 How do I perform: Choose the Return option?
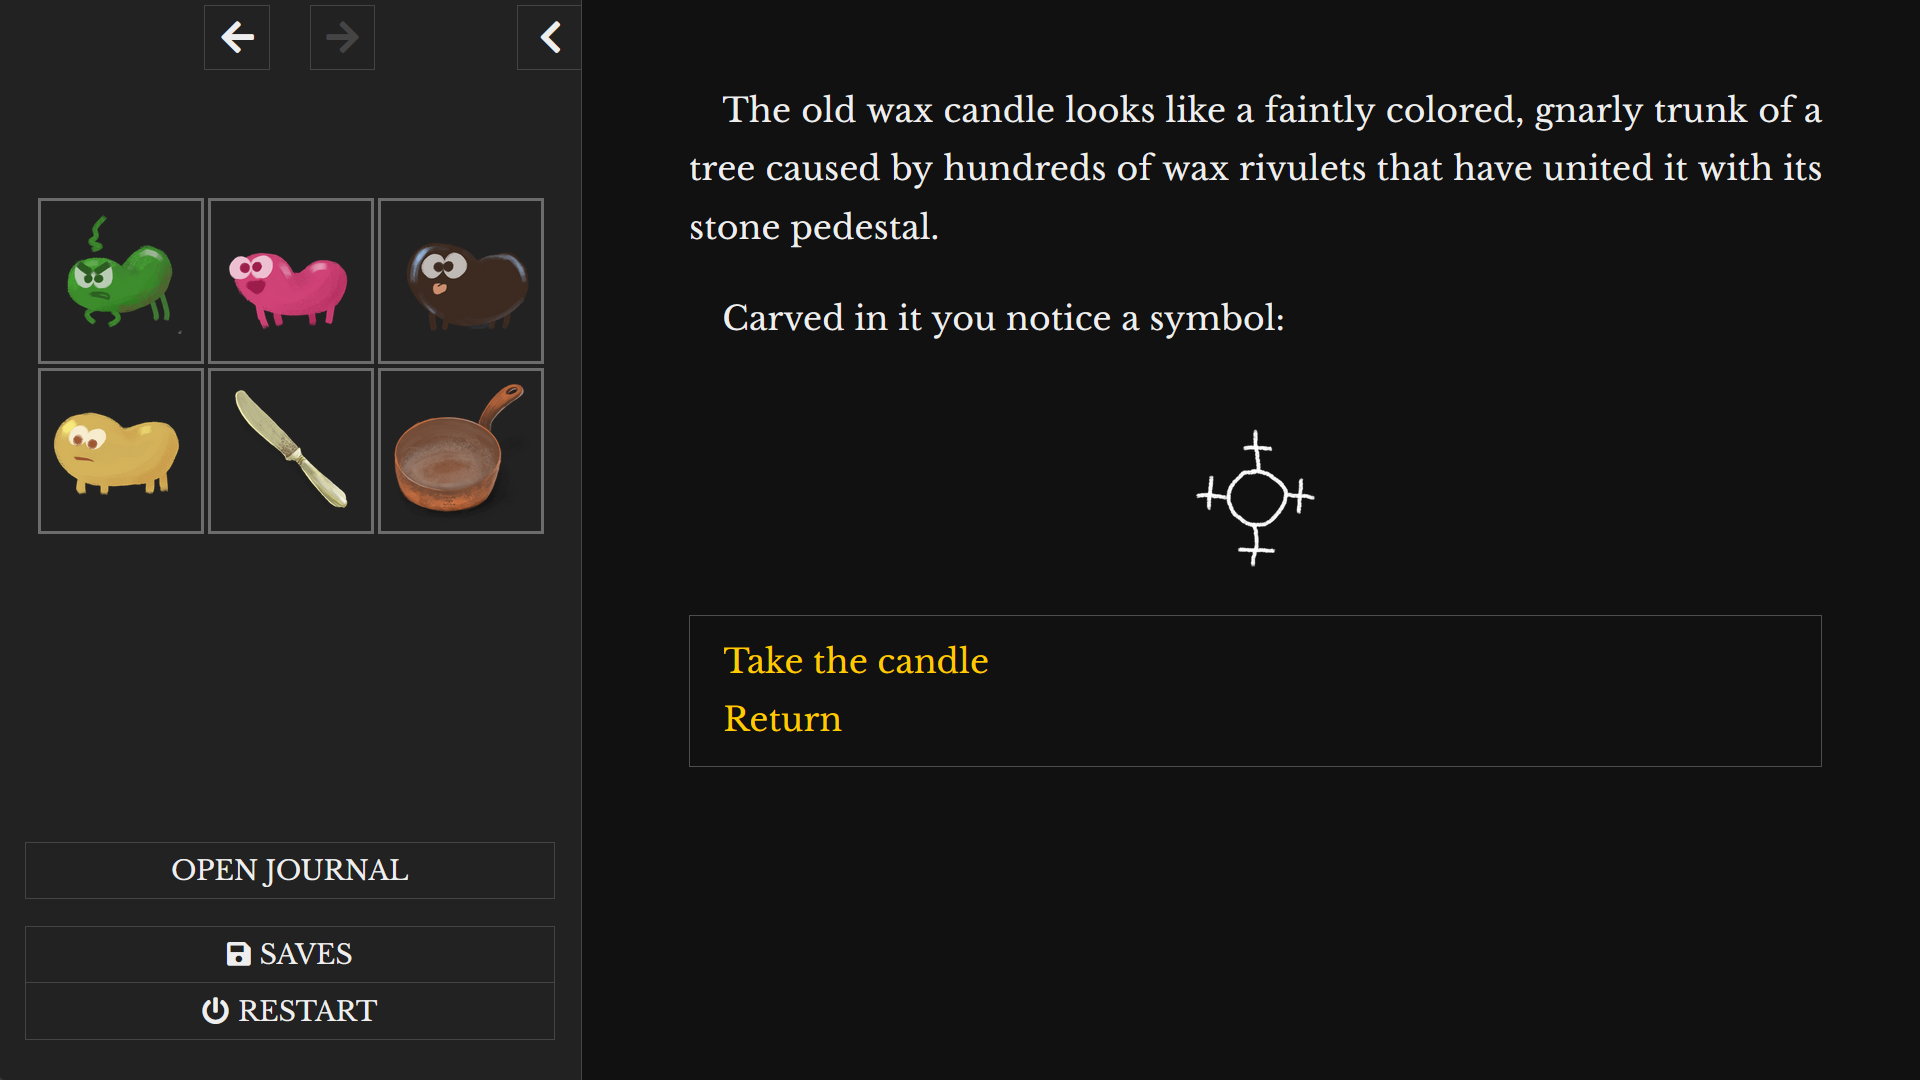coord(783,719)
